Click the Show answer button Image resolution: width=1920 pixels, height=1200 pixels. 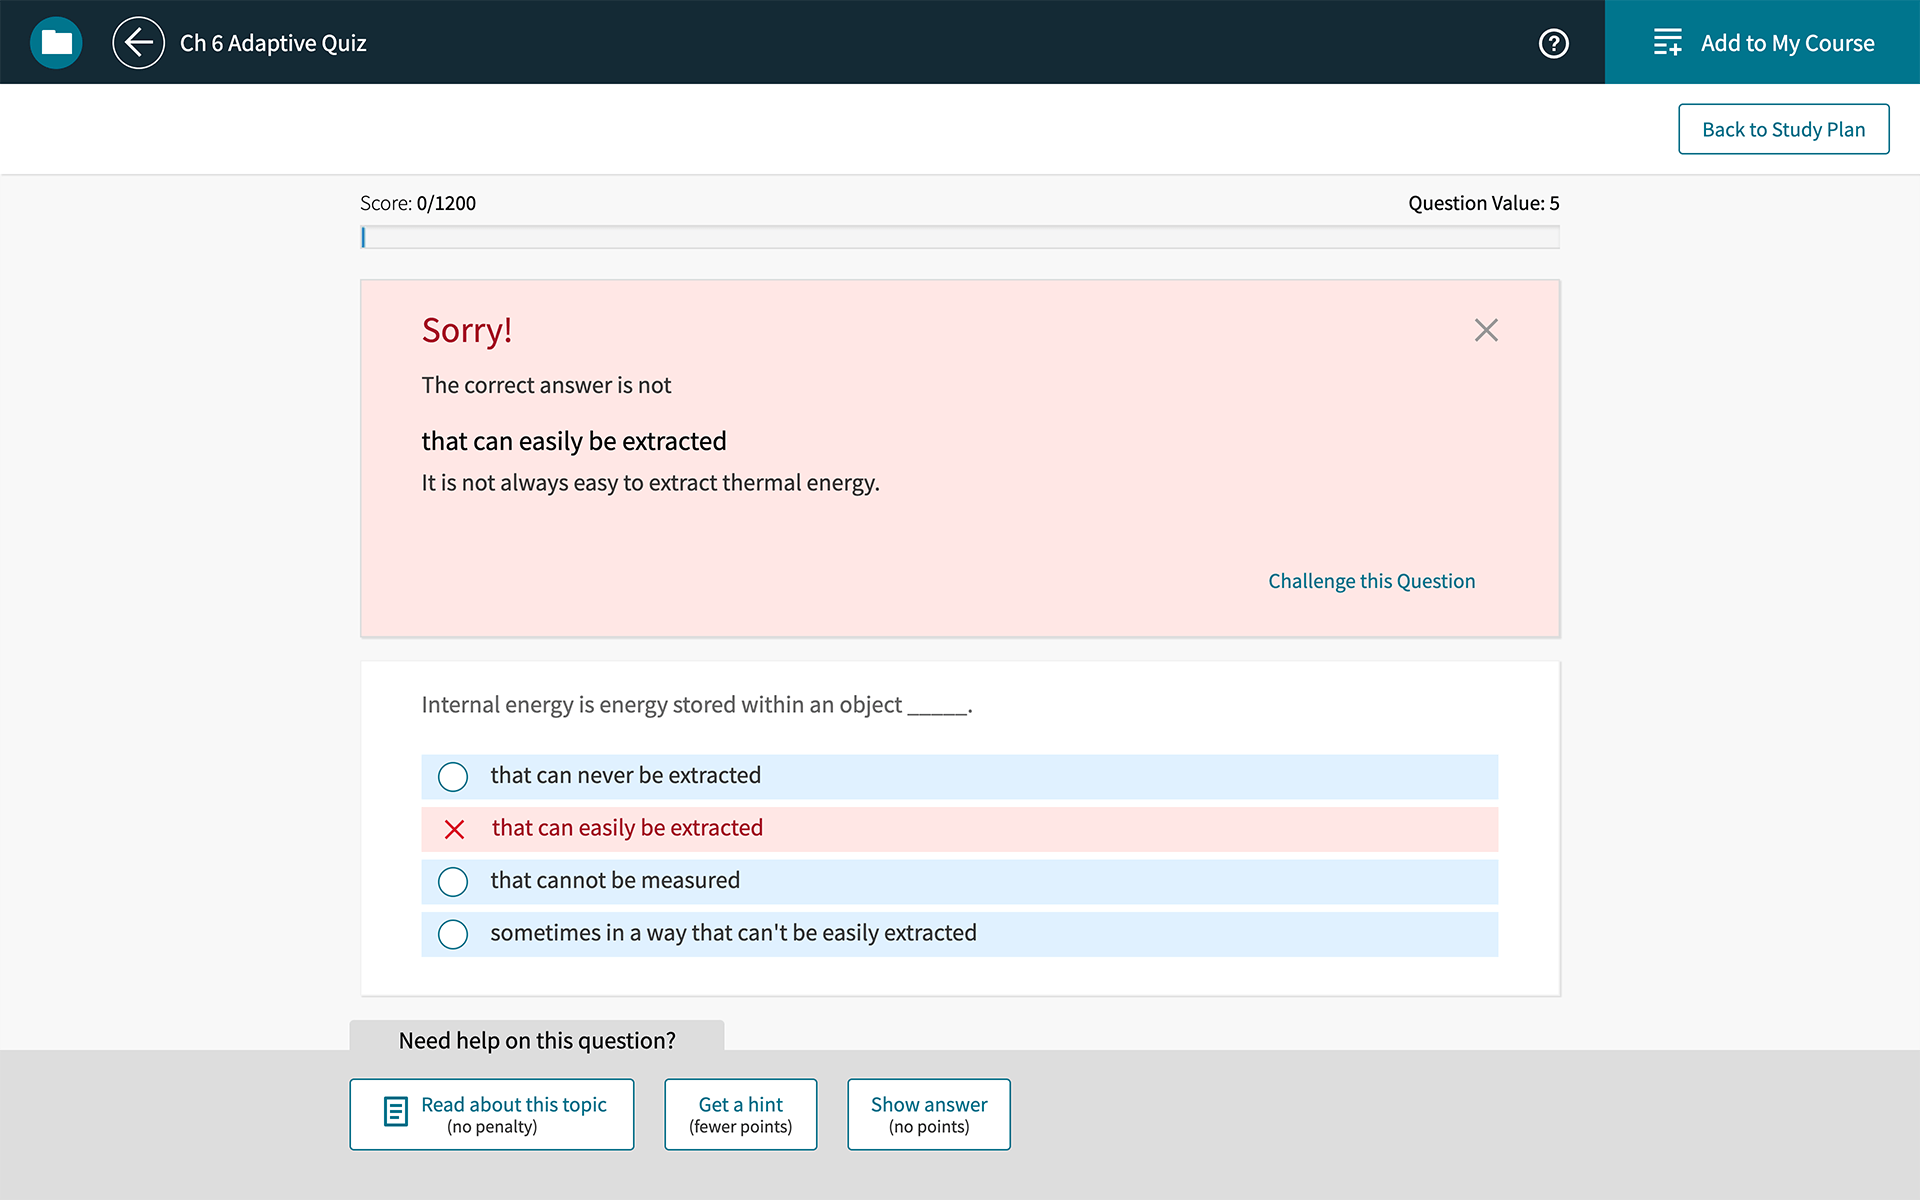pyautogui.click(x=929, y=1113)
